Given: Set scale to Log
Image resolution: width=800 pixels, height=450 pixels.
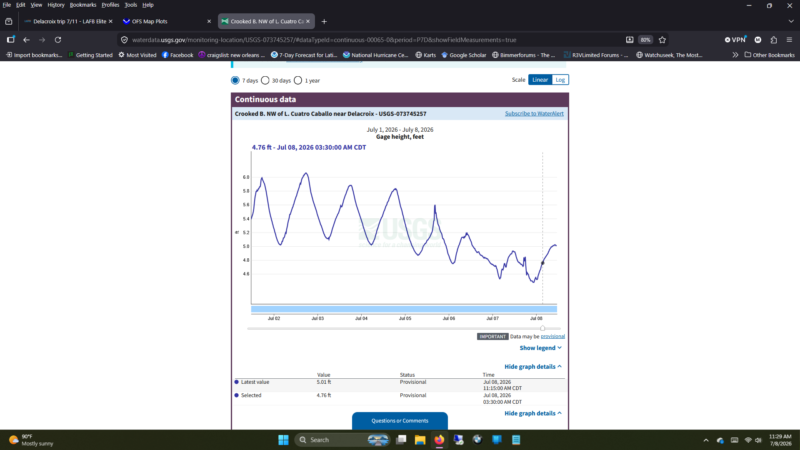Looking at the screenshot, I should click(x=560, y=80).
